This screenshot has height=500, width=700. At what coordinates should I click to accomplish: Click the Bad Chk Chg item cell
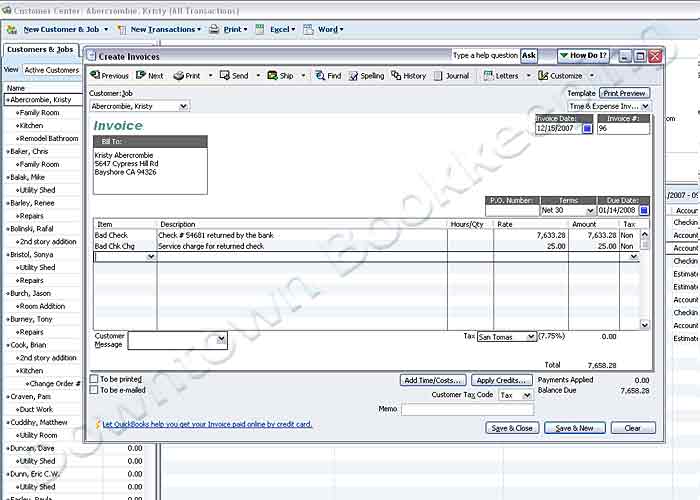pyautogui.click(x=125, y=246)
